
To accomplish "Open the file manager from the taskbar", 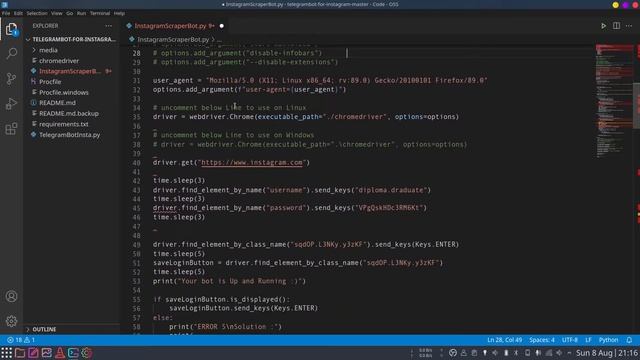I will point(20,353).
